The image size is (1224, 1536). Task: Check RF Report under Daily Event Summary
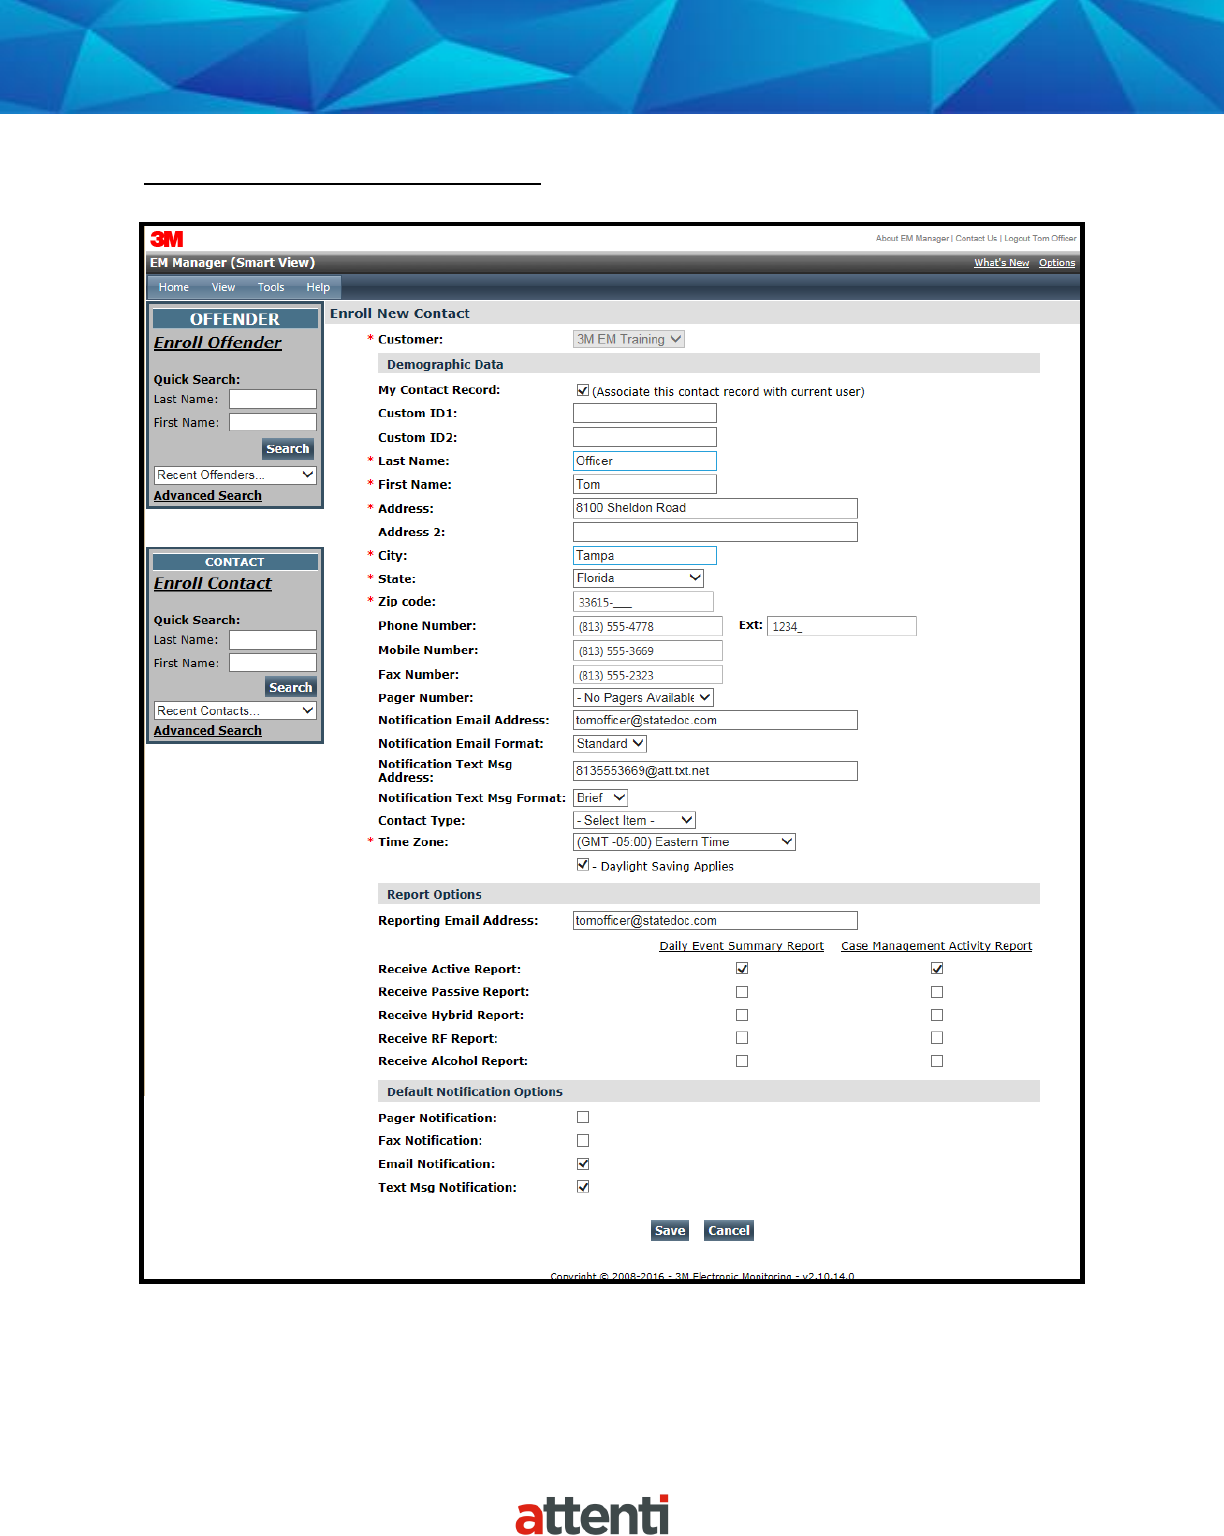point(742,1038)
